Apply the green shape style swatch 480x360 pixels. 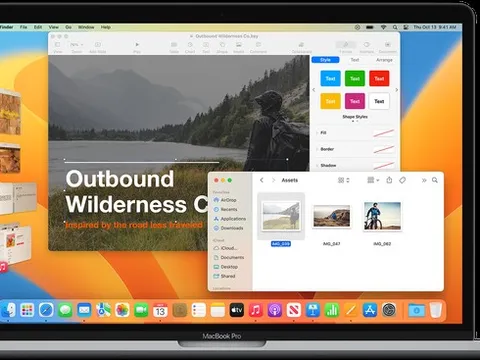[355, 79]
